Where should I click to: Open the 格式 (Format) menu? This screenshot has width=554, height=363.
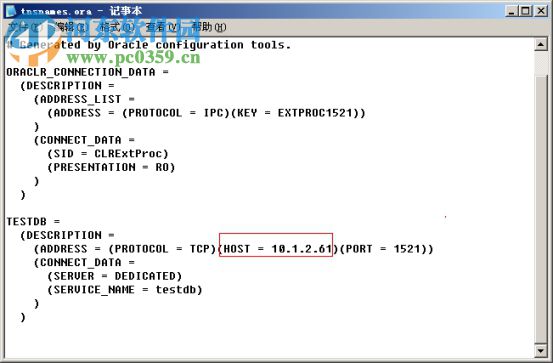pos(117,27)
